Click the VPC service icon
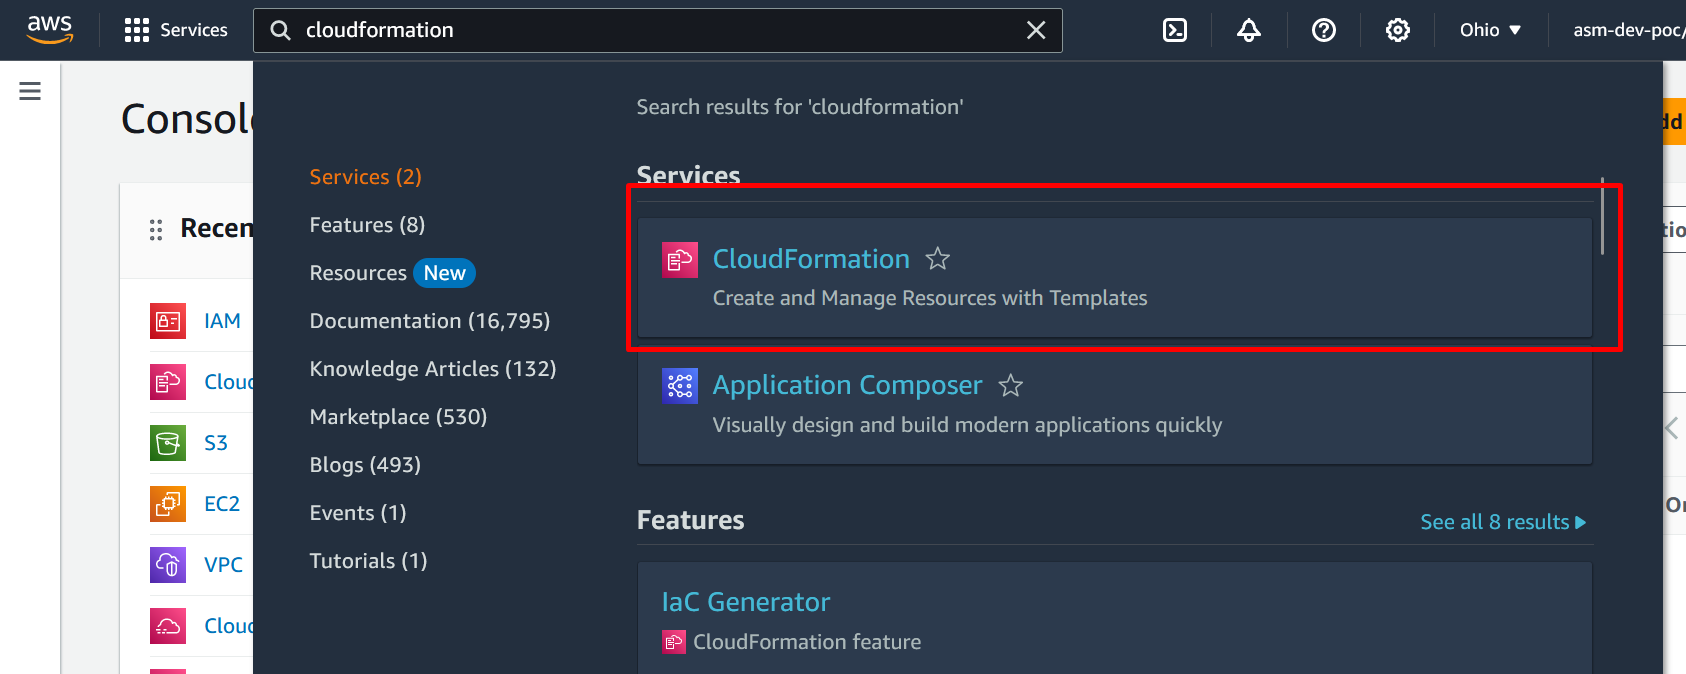This screenshot has width=1686, height=674. point(168,565)
